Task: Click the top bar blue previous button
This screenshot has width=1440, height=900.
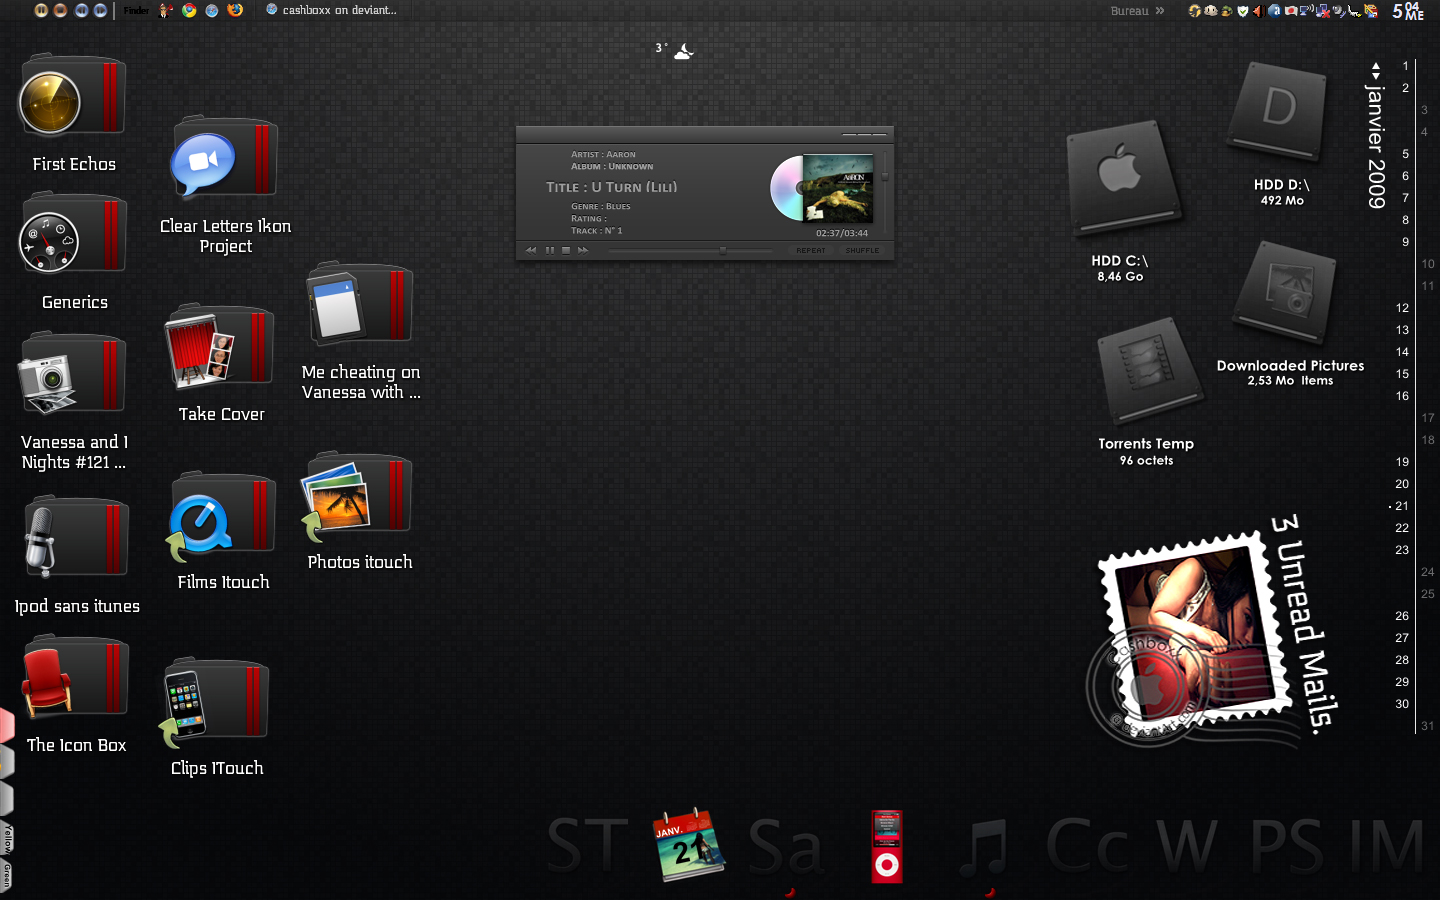Action: pyautogui.click(x=81, y=10)
